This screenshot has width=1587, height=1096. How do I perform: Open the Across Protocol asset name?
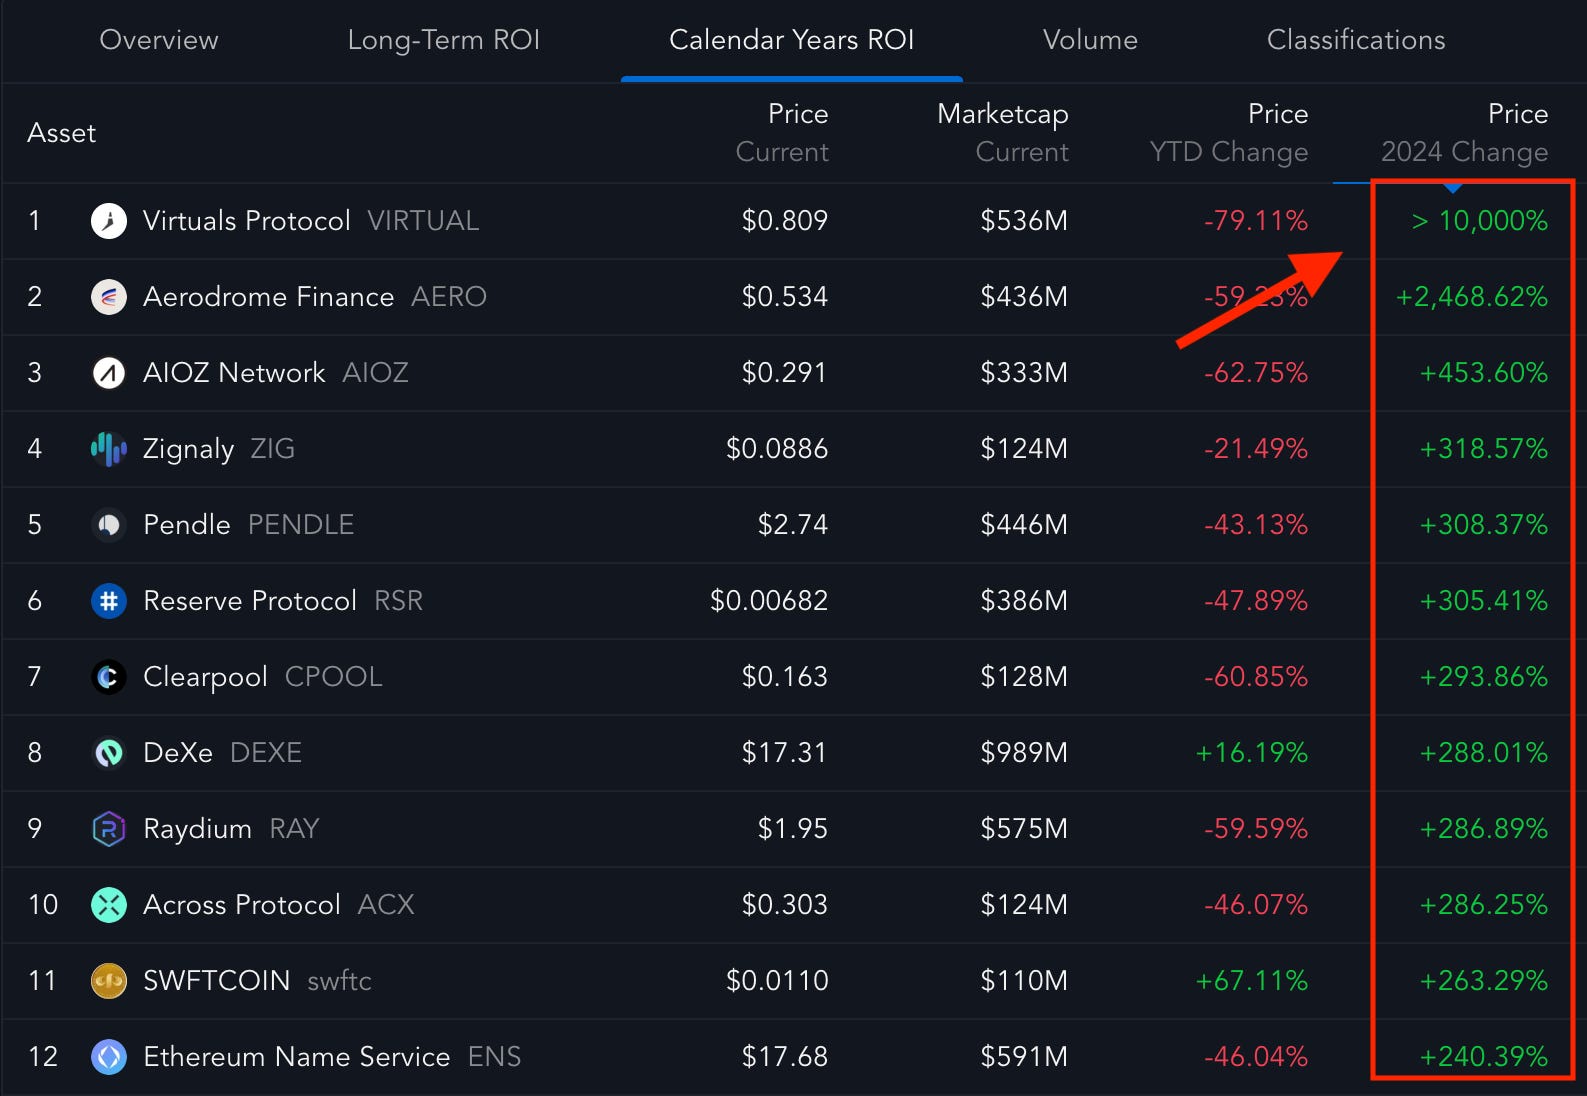[x=242, y=904]
